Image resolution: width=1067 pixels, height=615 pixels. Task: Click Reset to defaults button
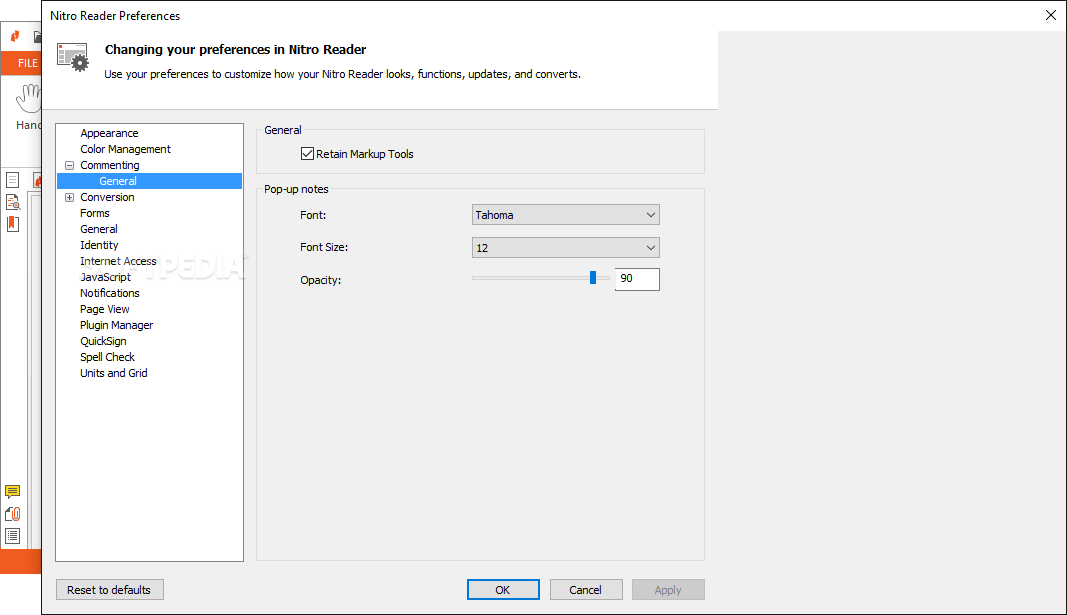pos(110,590)
